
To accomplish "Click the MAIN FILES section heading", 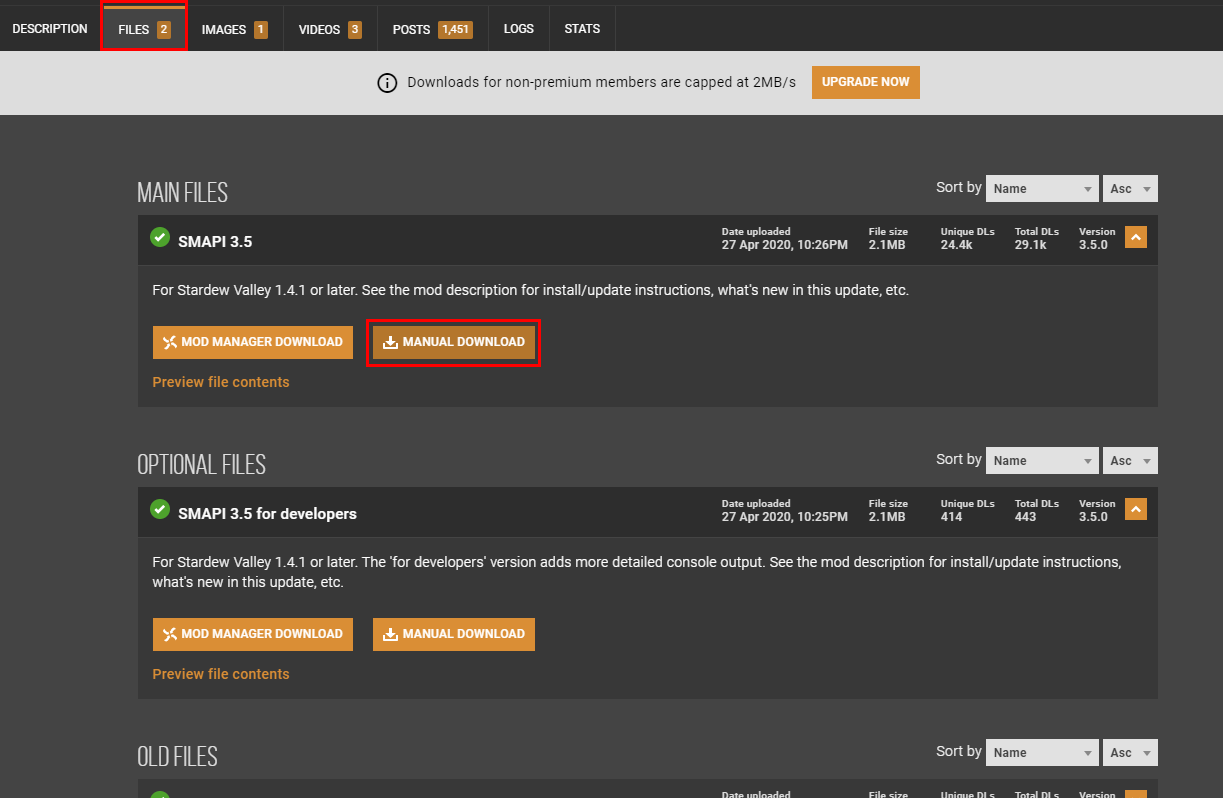I will point(183,193).
